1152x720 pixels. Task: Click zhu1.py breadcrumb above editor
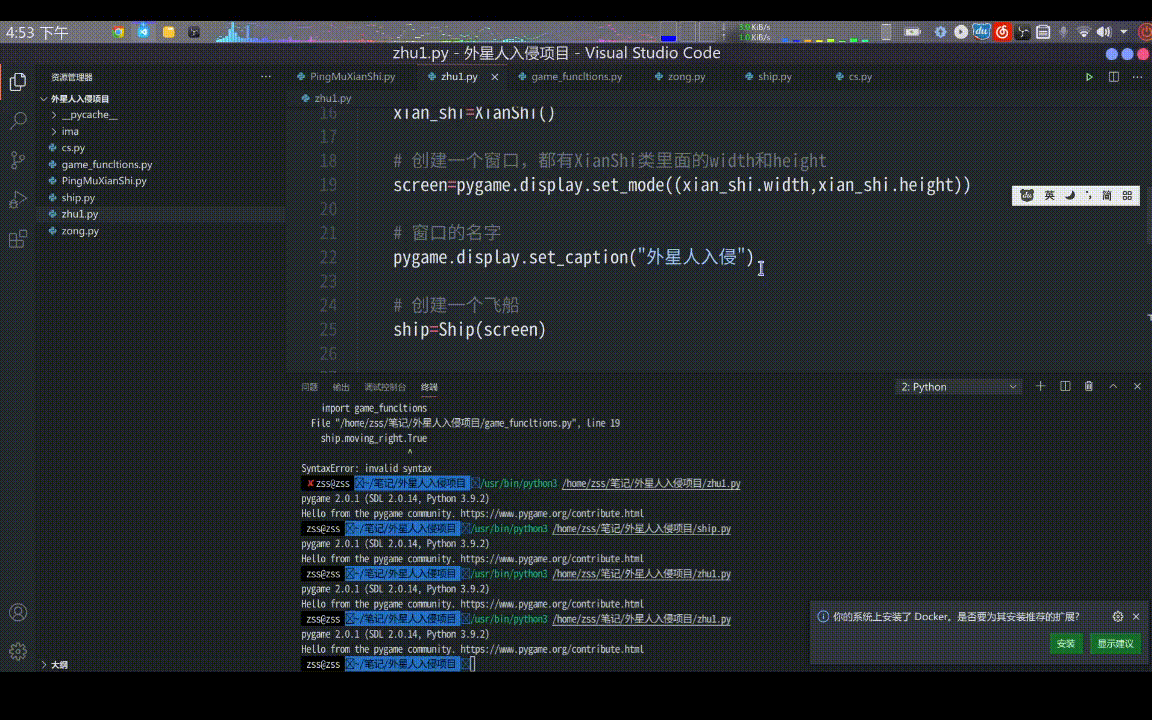(332, 98)
